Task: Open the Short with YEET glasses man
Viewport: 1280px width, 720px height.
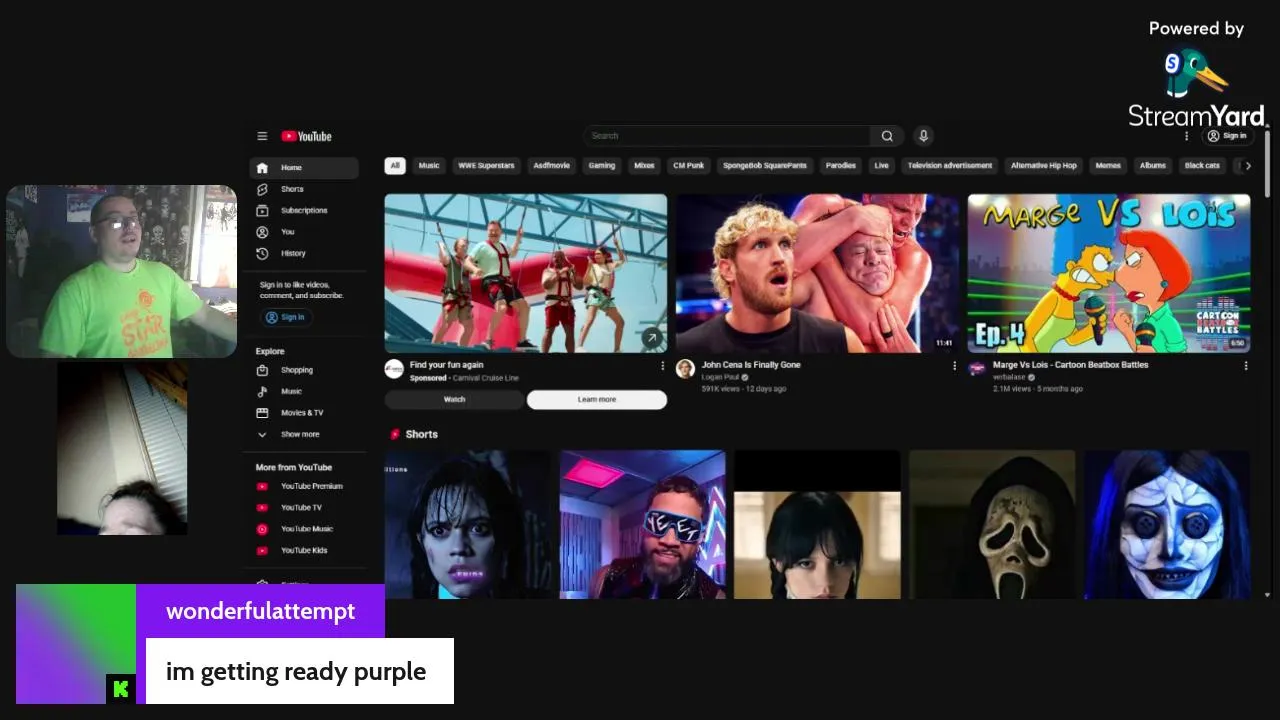Action: coord(643,525)
